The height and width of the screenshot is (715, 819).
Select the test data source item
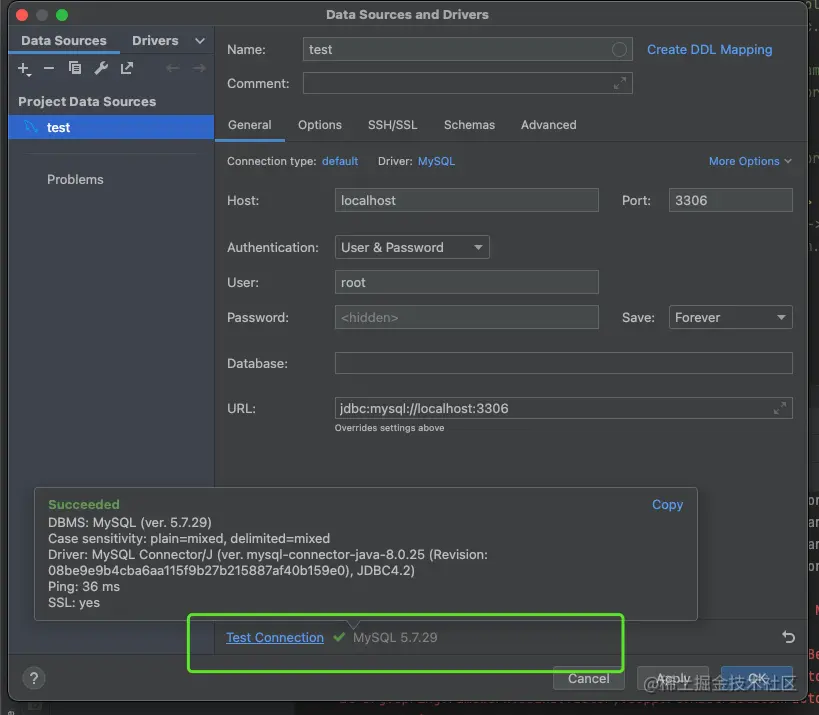(x=111, y=127)
